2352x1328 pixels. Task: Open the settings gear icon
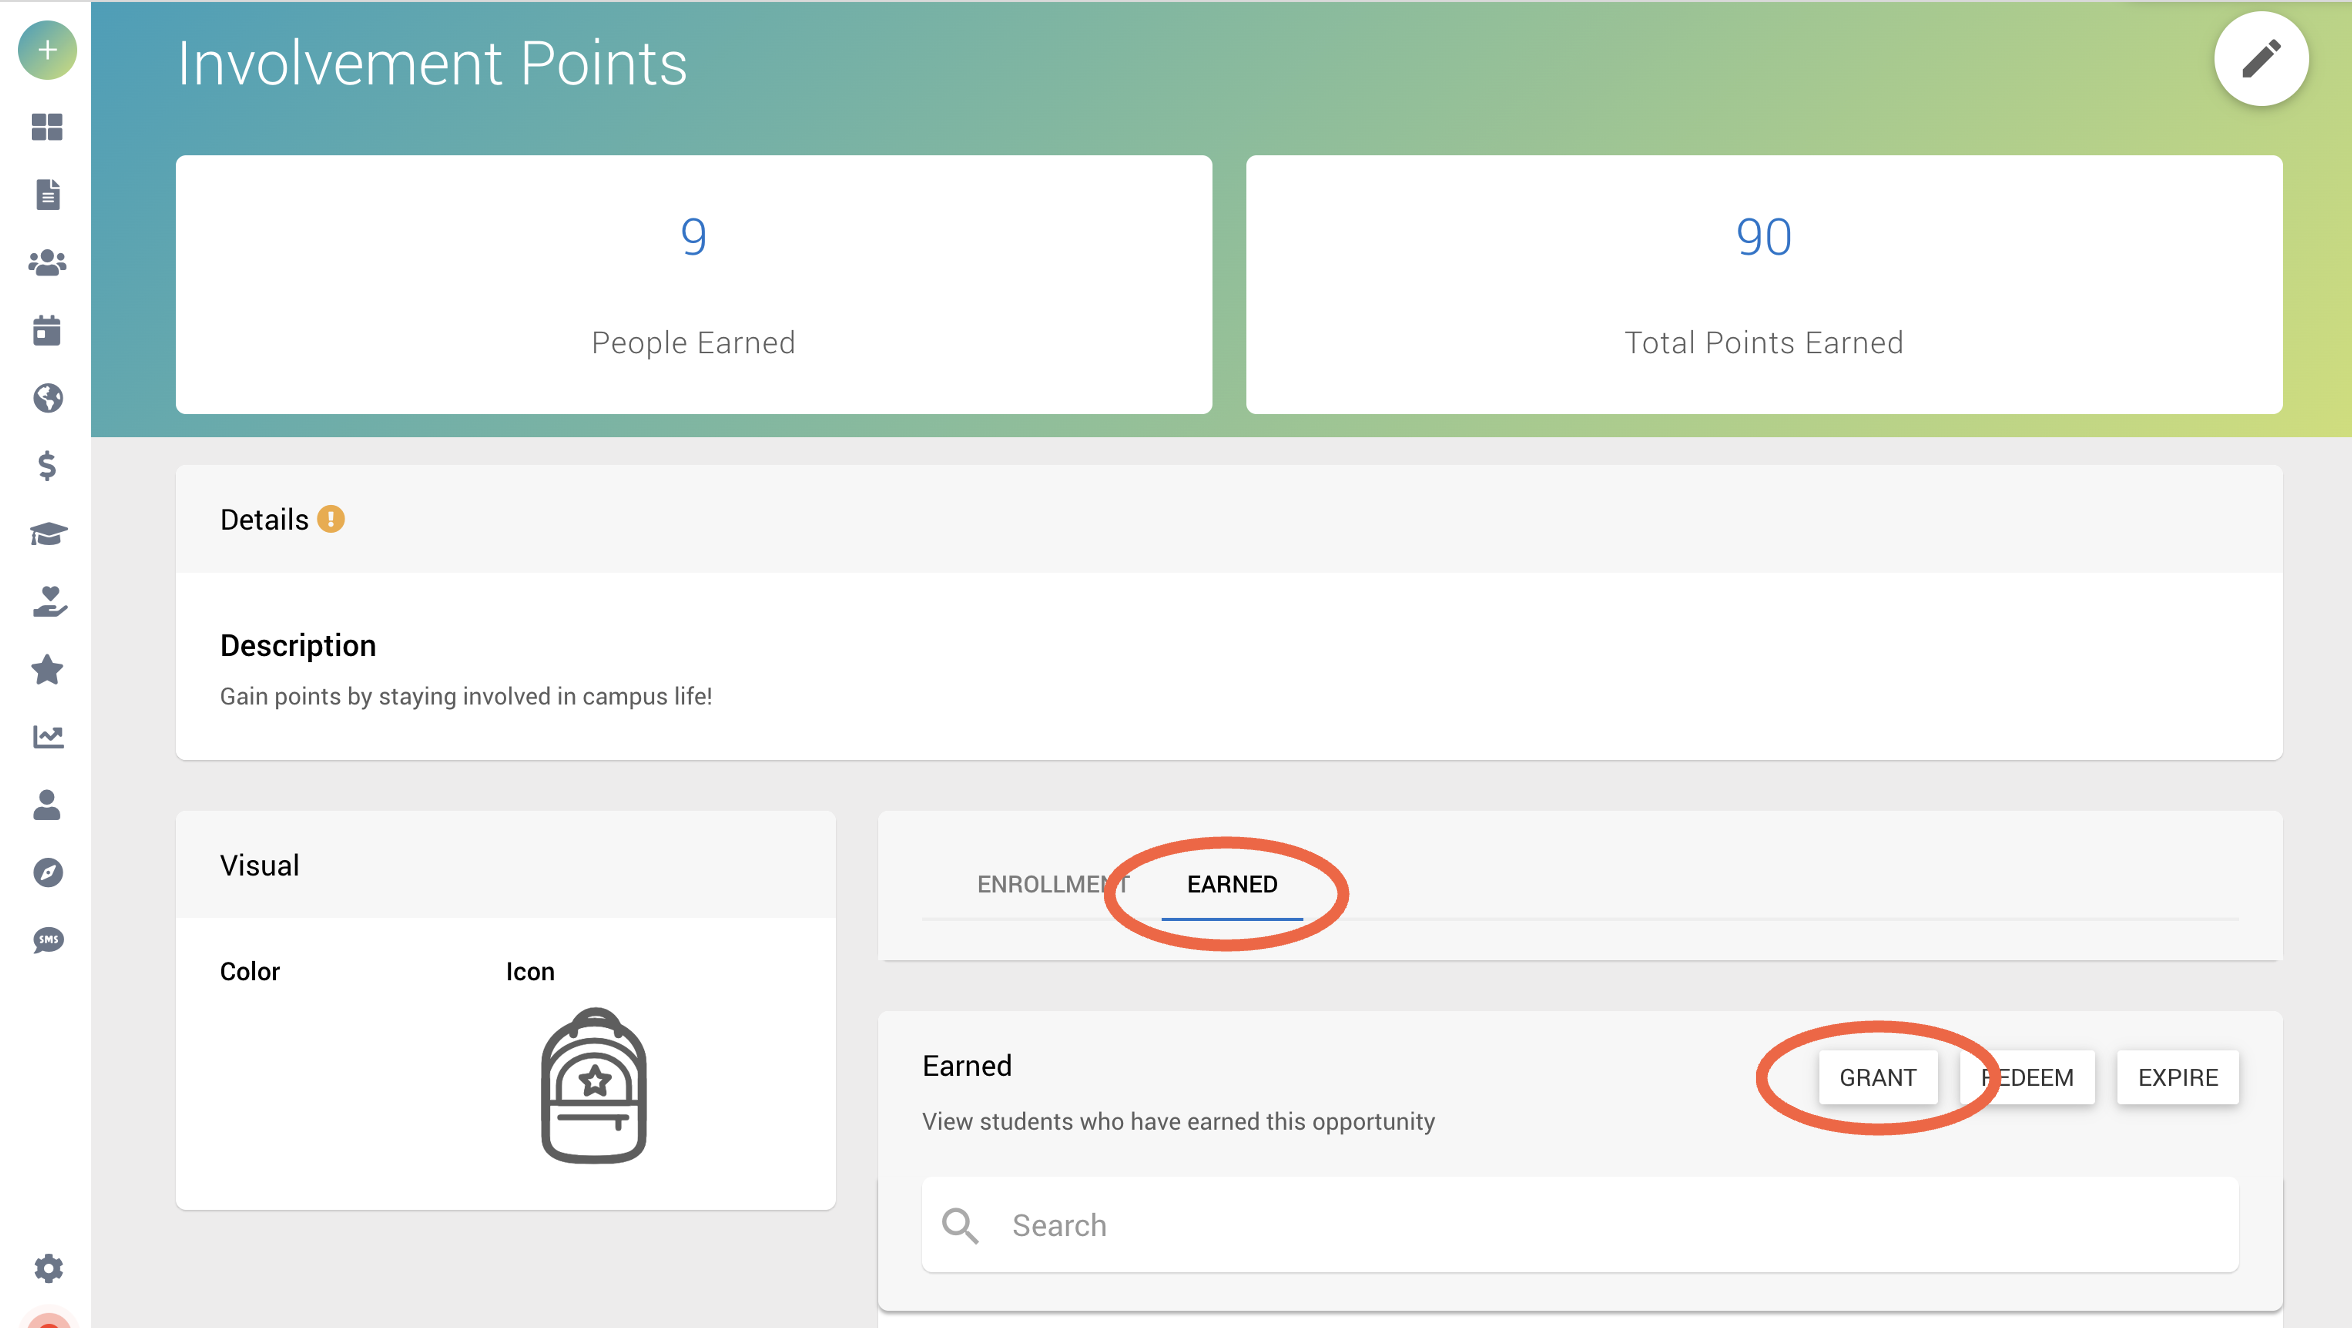tap(47, 1268)
